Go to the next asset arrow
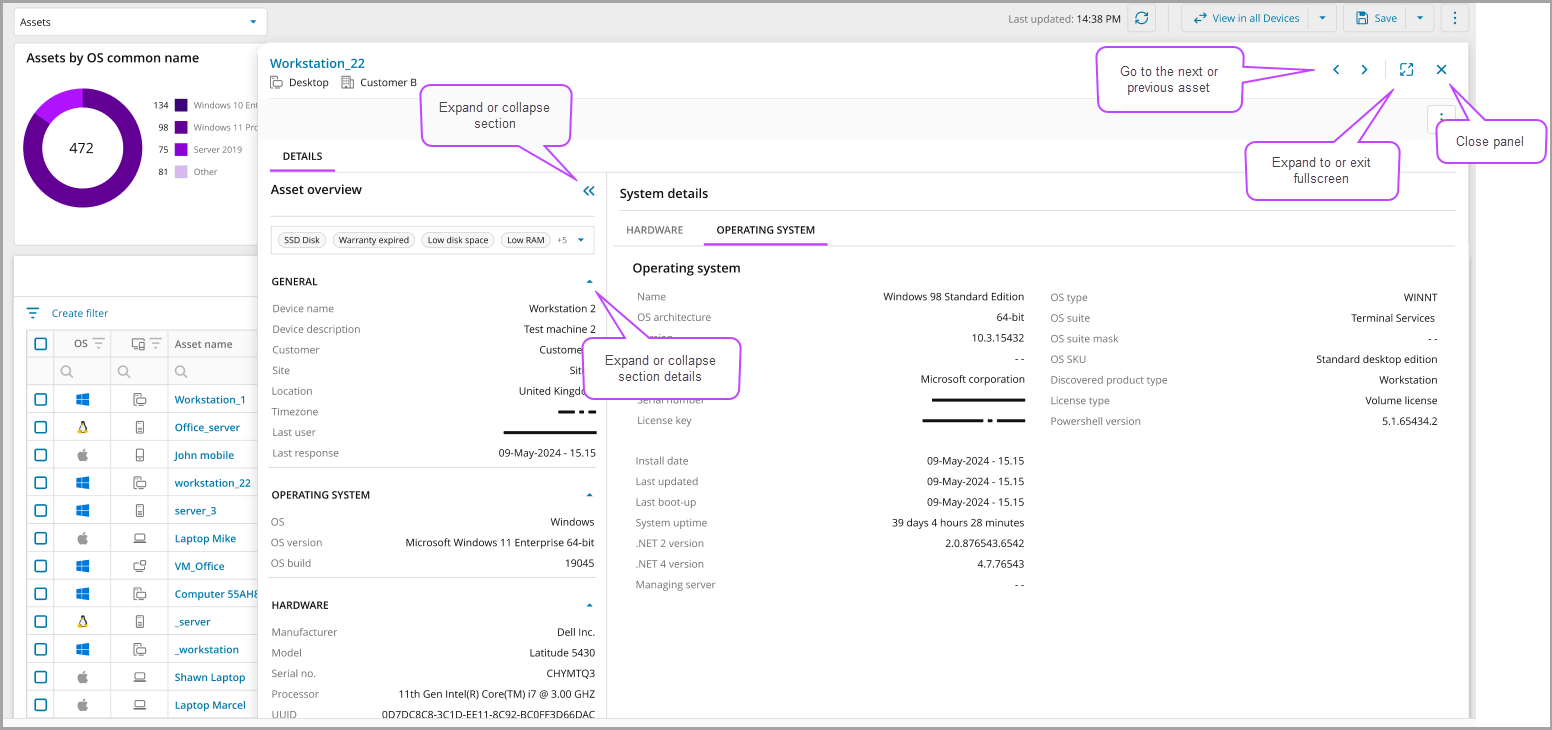This screenshot has height=730, width=1552. pyautogui.click(x=1364, y=70)
